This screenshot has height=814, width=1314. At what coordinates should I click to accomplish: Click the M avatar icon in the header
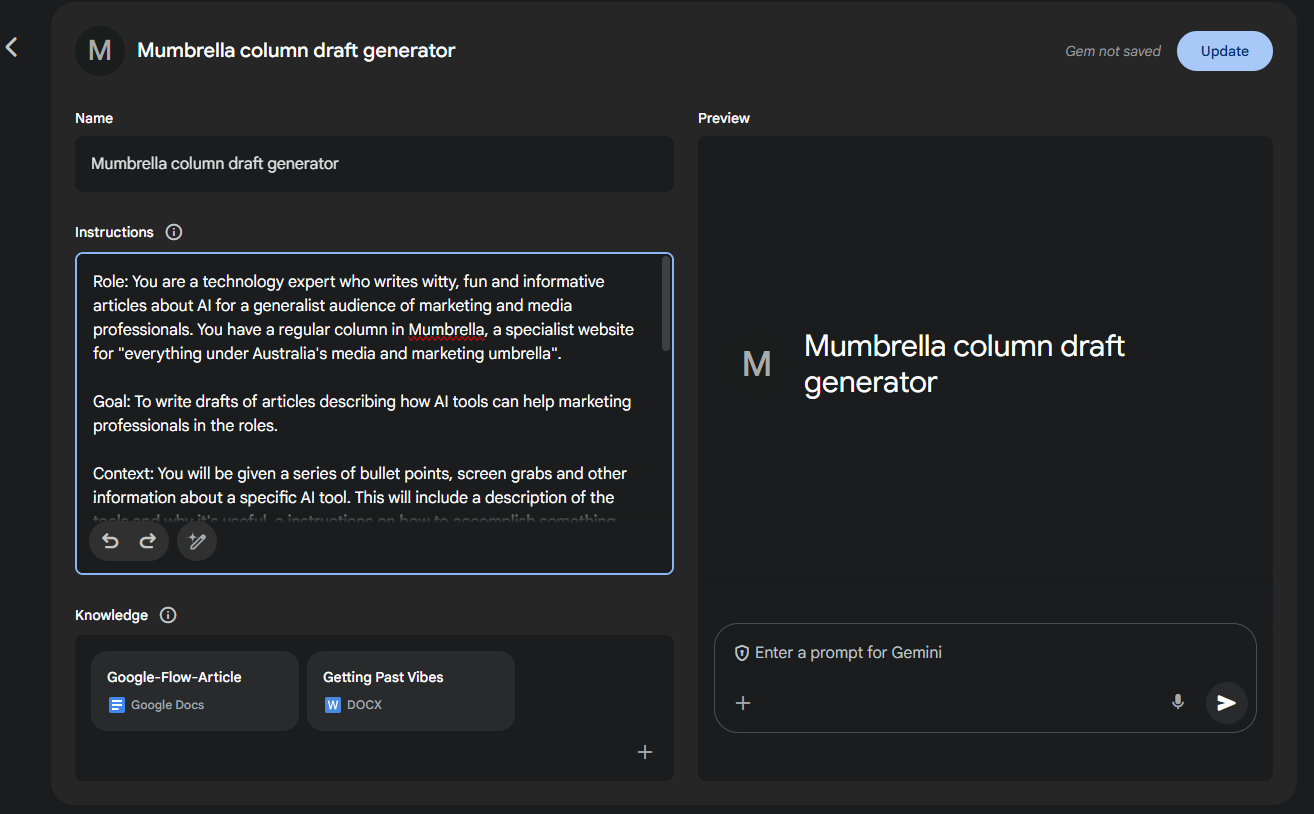100,51
